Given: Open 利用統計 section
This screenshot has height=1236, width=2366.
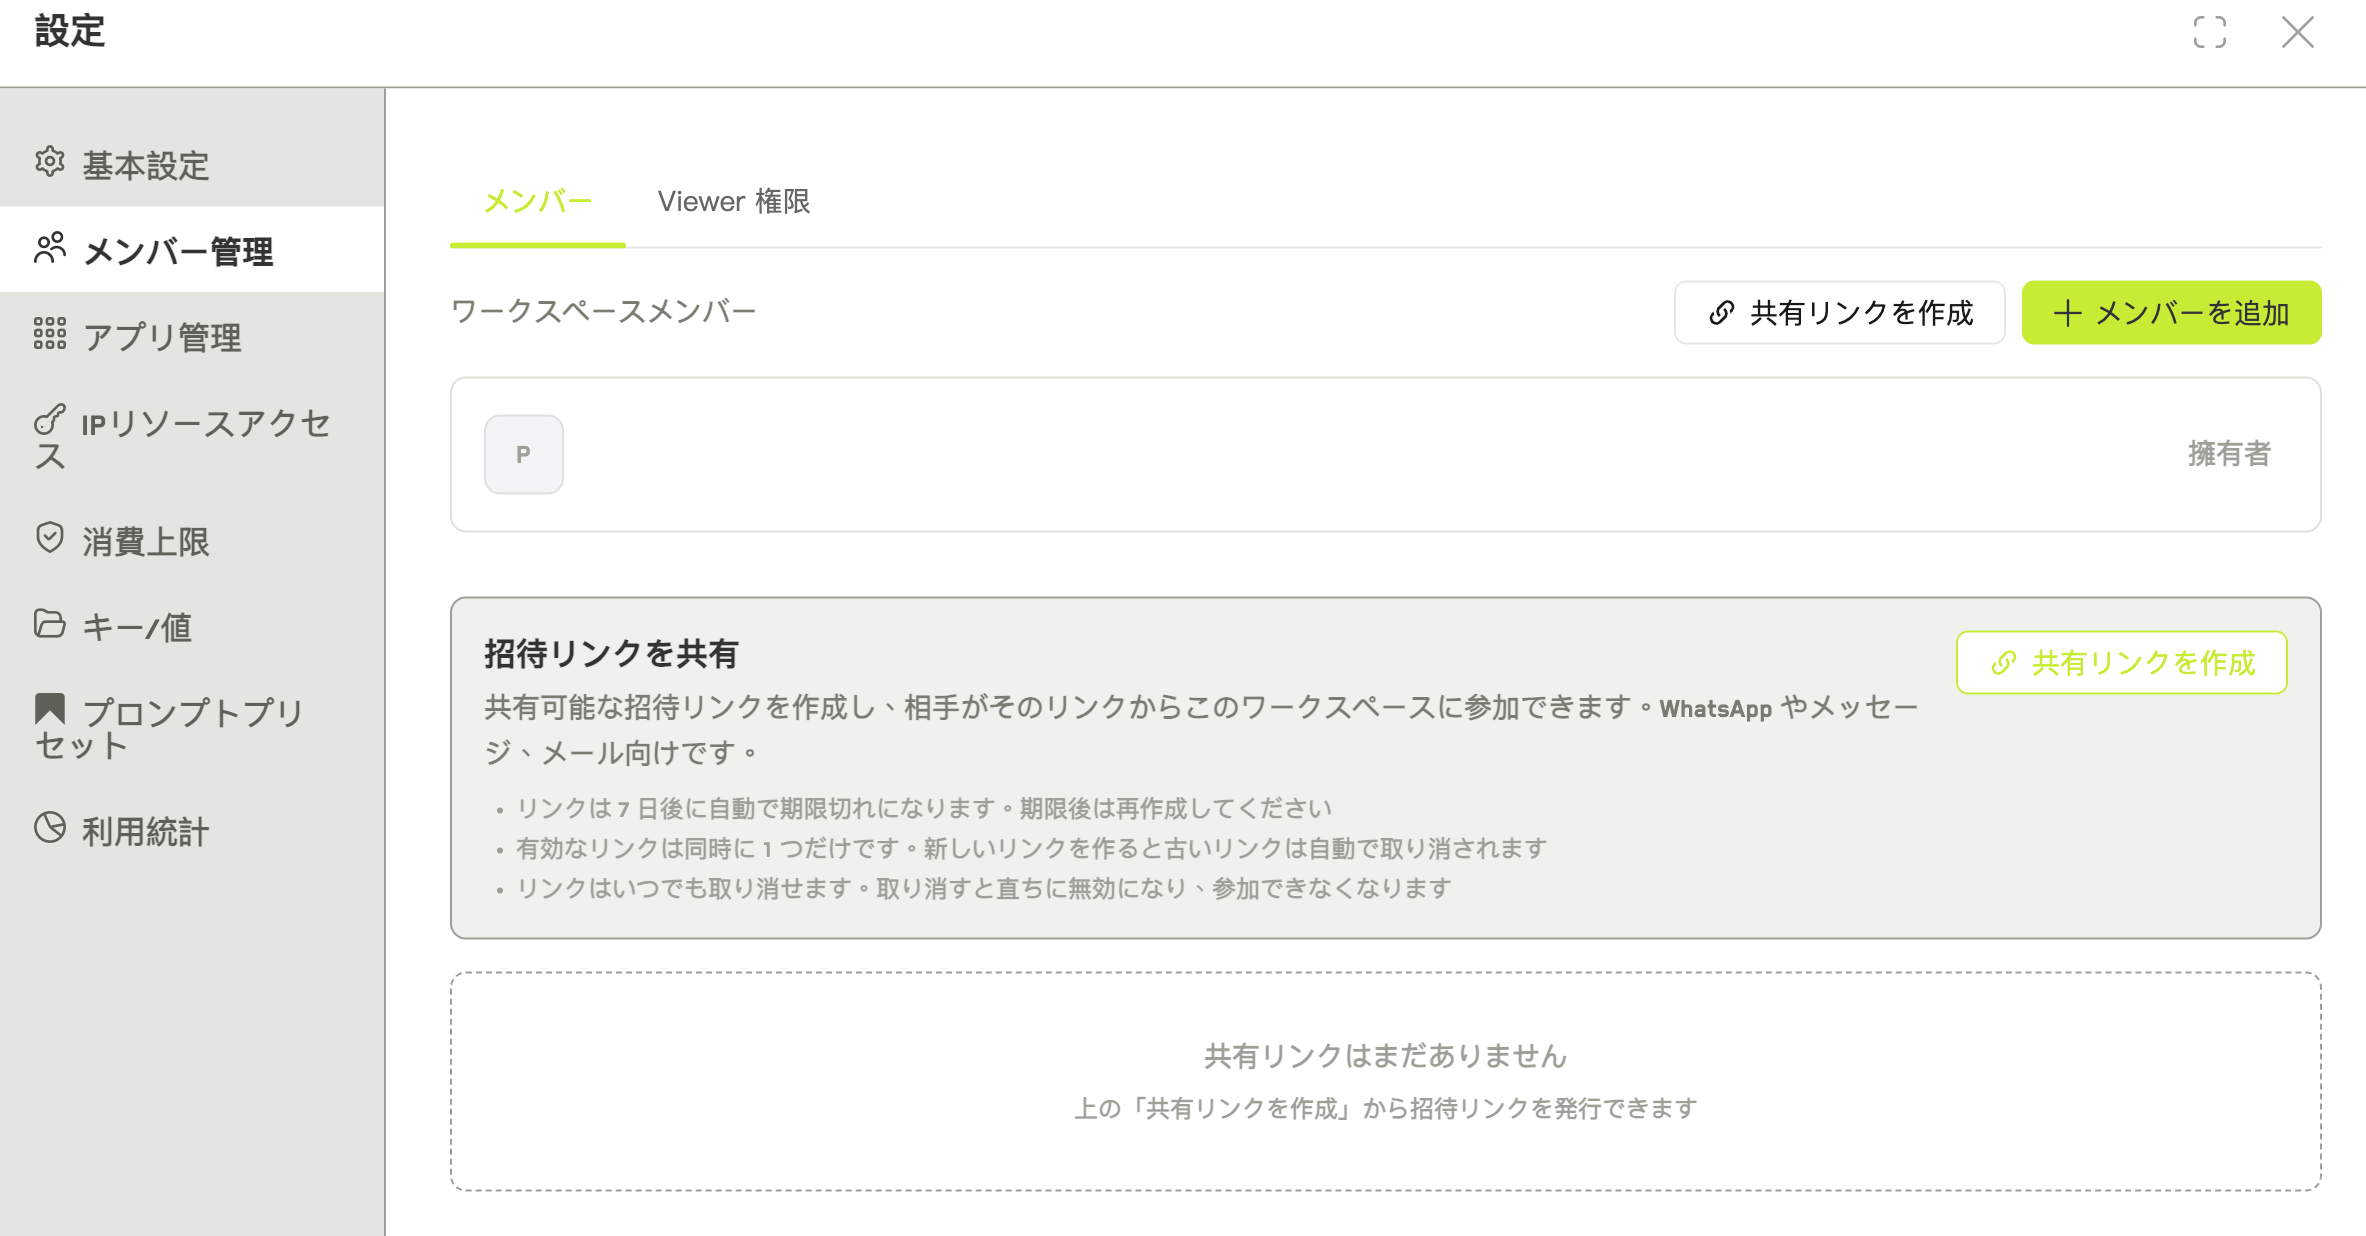Looking at the screenshot, I should coord(192,830).
